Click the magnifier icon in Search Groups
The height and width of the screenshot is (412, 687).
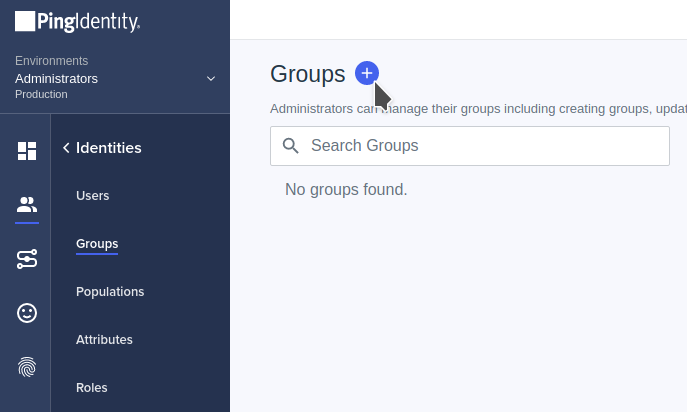[290, 146]
